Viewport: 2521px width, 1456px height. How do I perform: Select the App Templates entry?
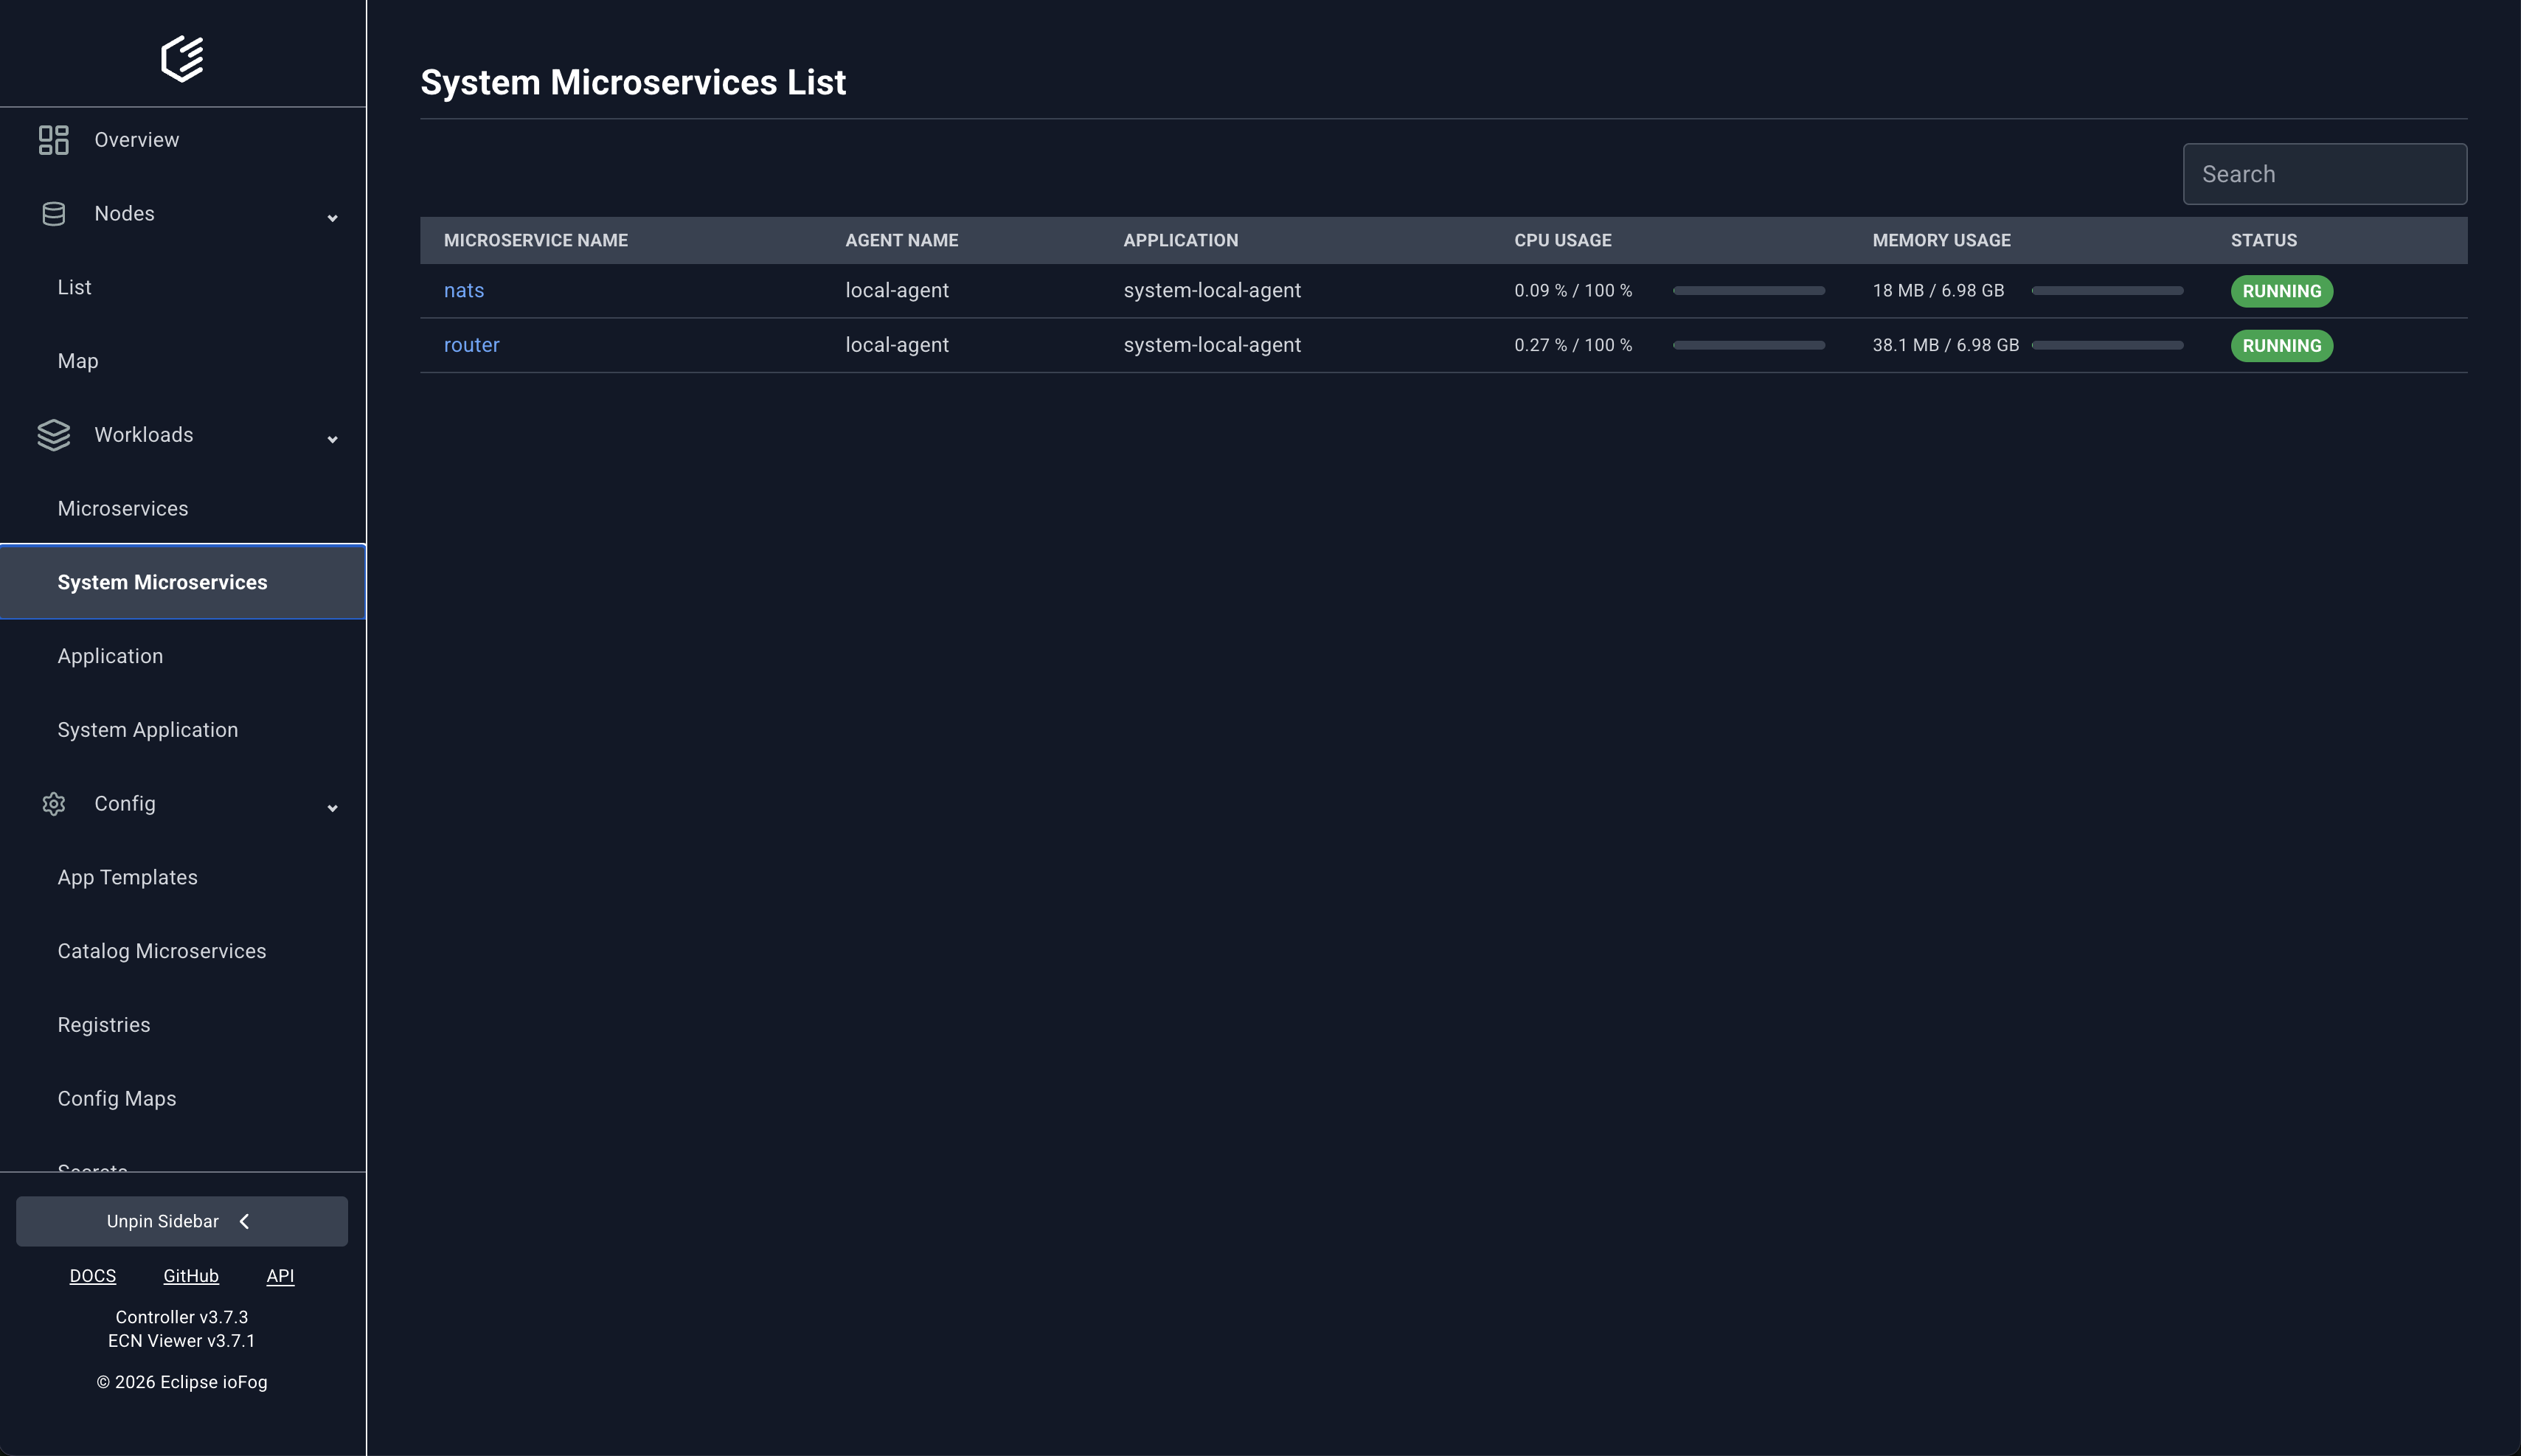(127, 877)
